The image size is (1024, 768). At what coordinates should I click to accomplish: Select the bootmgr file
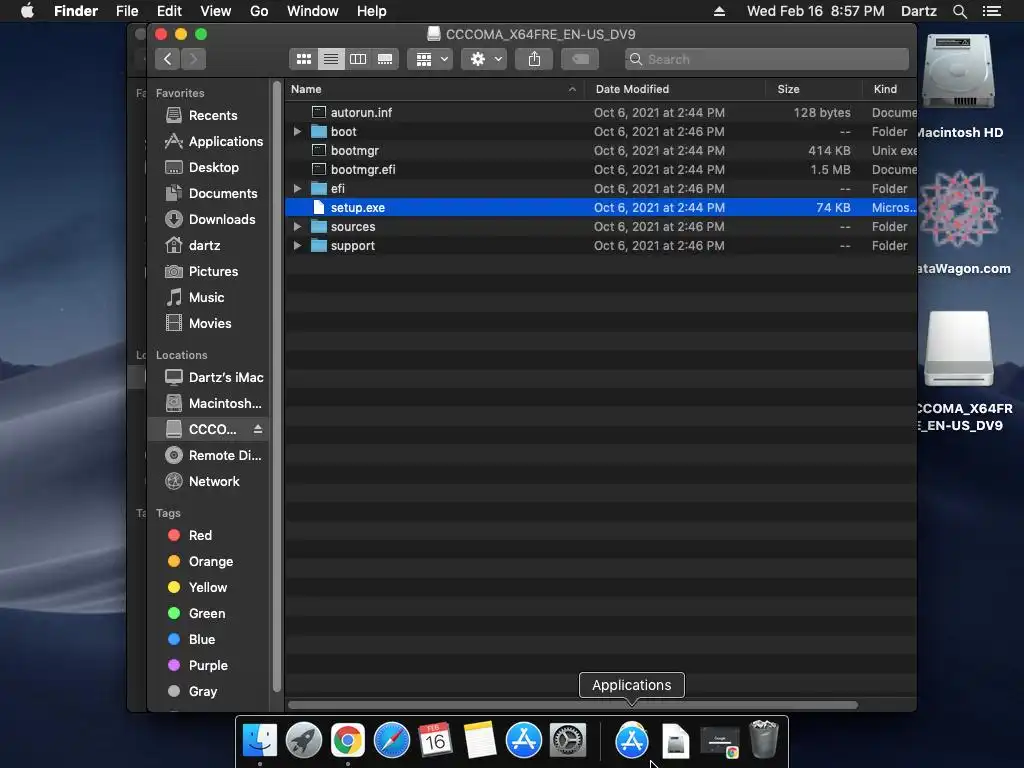600,151
